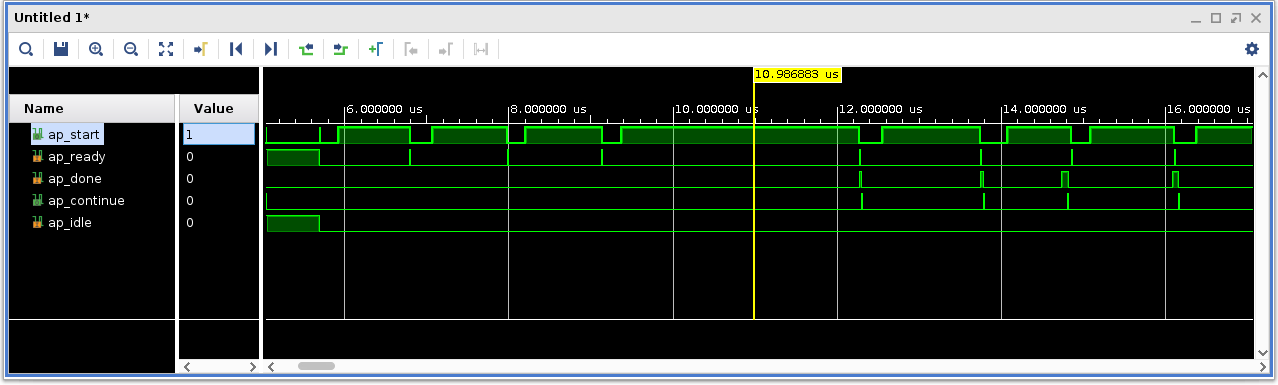This screenshot has width=1278, height=385.
Task: Click the ap_idle value 0
Action: coord(190,222)
